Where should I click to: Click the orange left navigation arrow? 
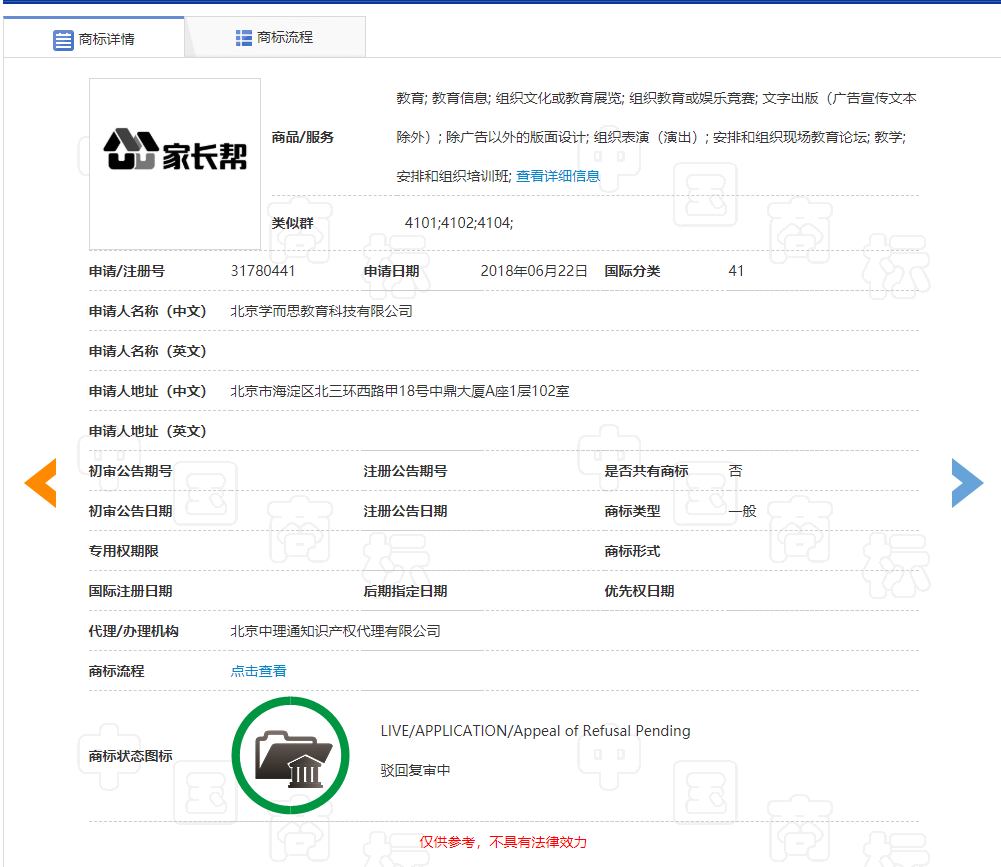point(40,483)
